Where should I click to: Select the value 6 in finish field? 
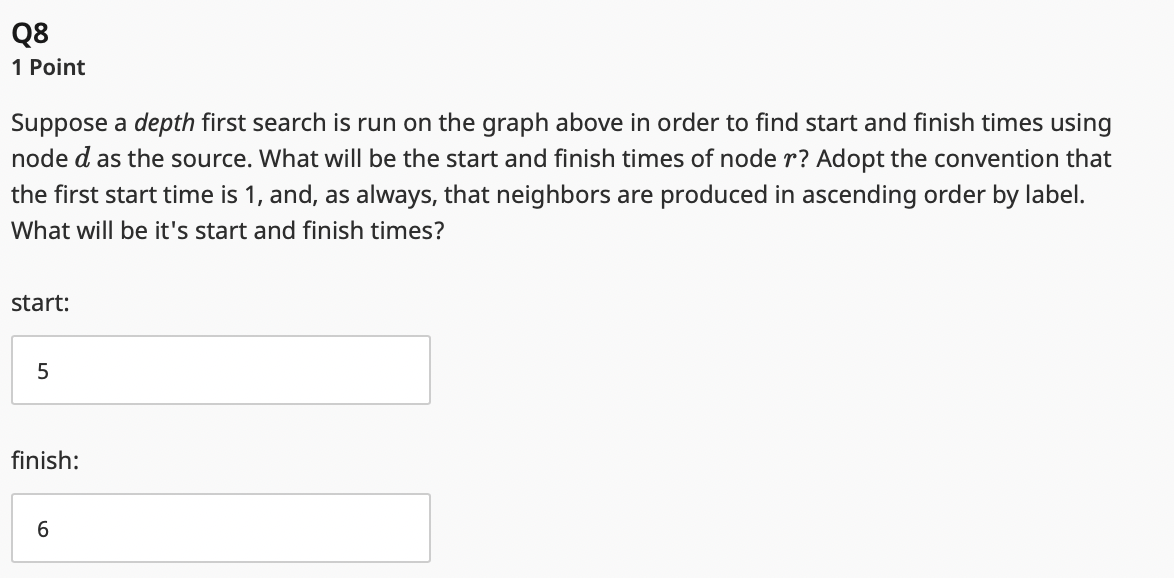tap(41, 529)
